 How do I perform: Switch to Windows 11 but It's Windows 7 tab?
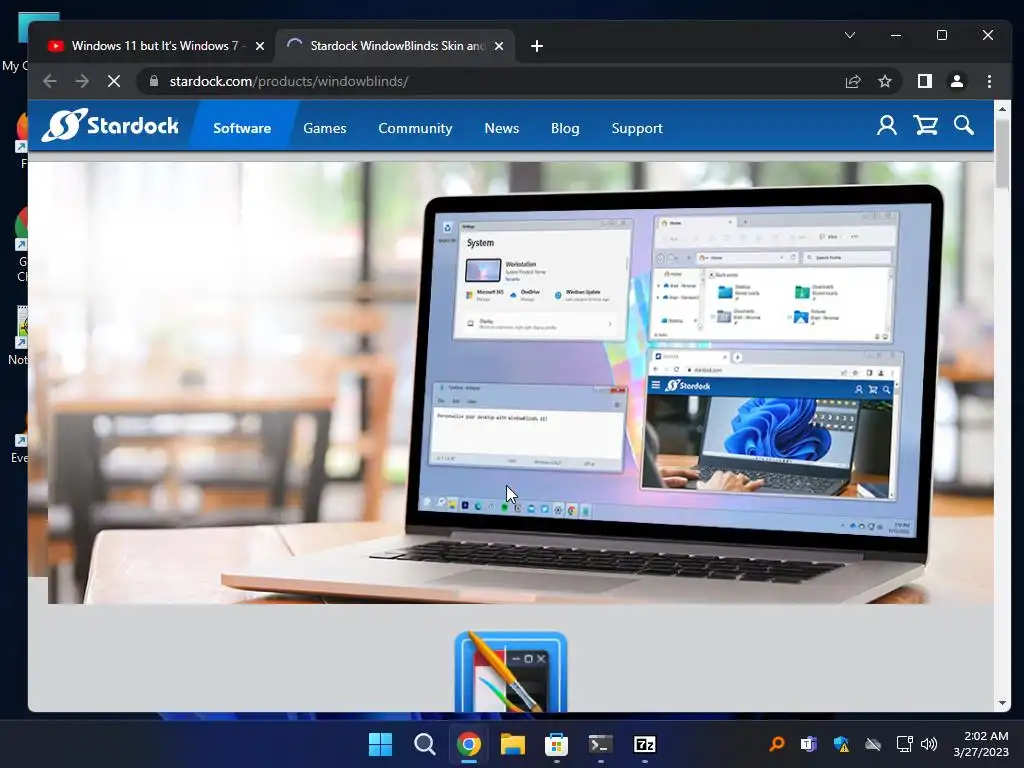(155, 46)
